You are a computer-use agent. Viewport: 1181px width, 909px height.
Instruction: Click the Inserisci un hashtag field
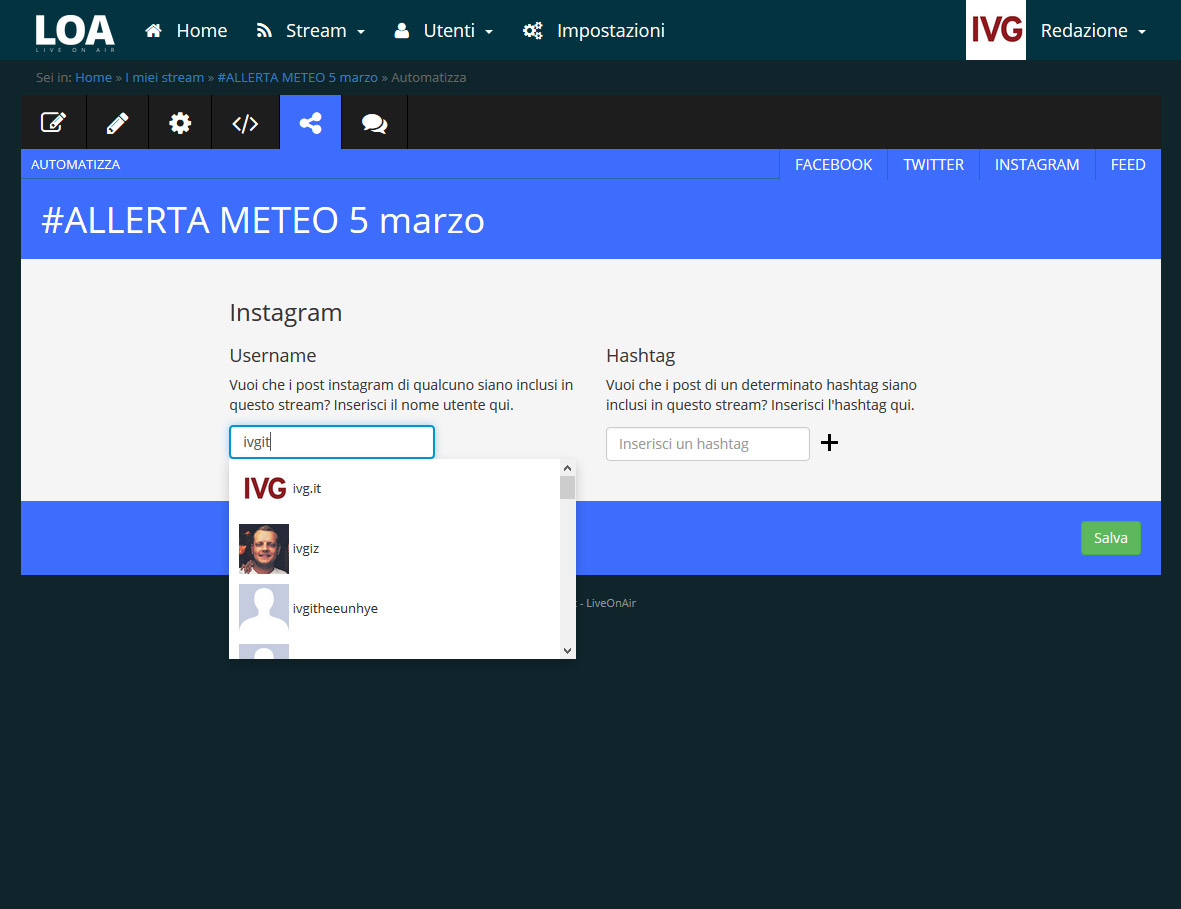click(707, 444)
